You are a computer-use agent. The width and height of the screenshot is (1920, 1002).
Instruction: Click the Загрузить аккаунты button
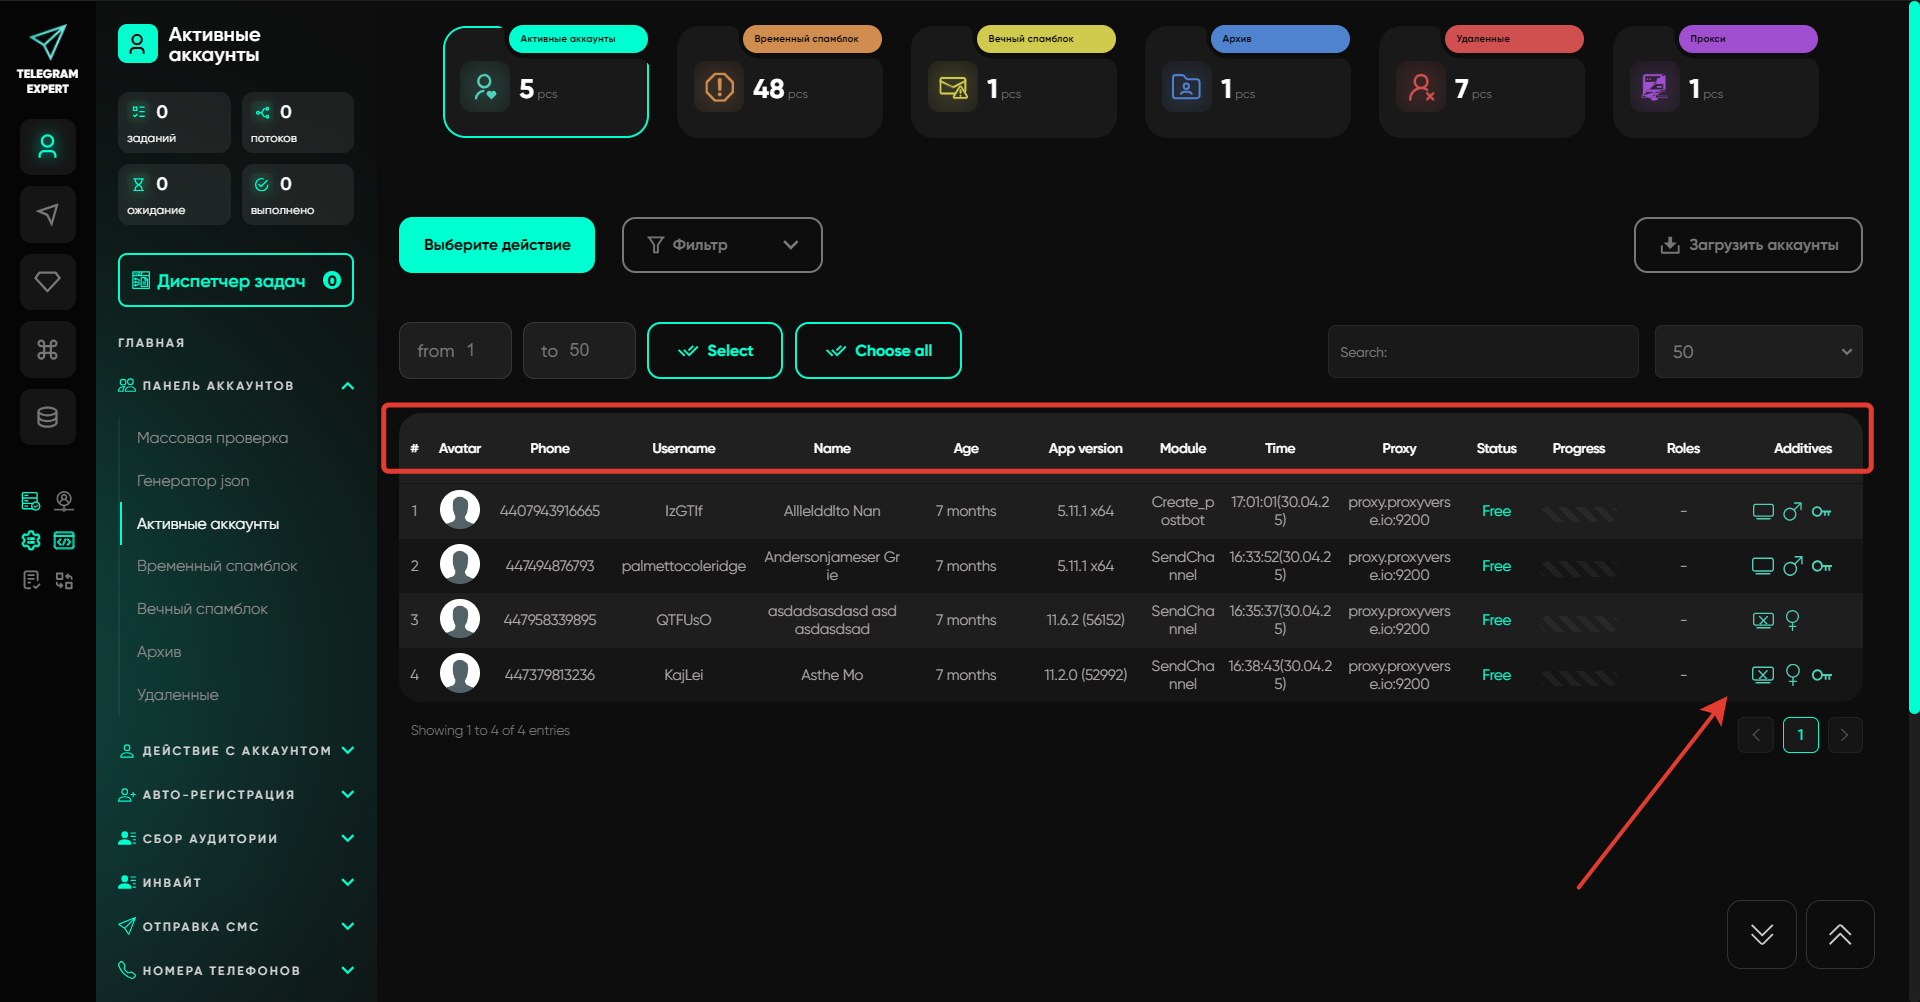click(1747, 245)
